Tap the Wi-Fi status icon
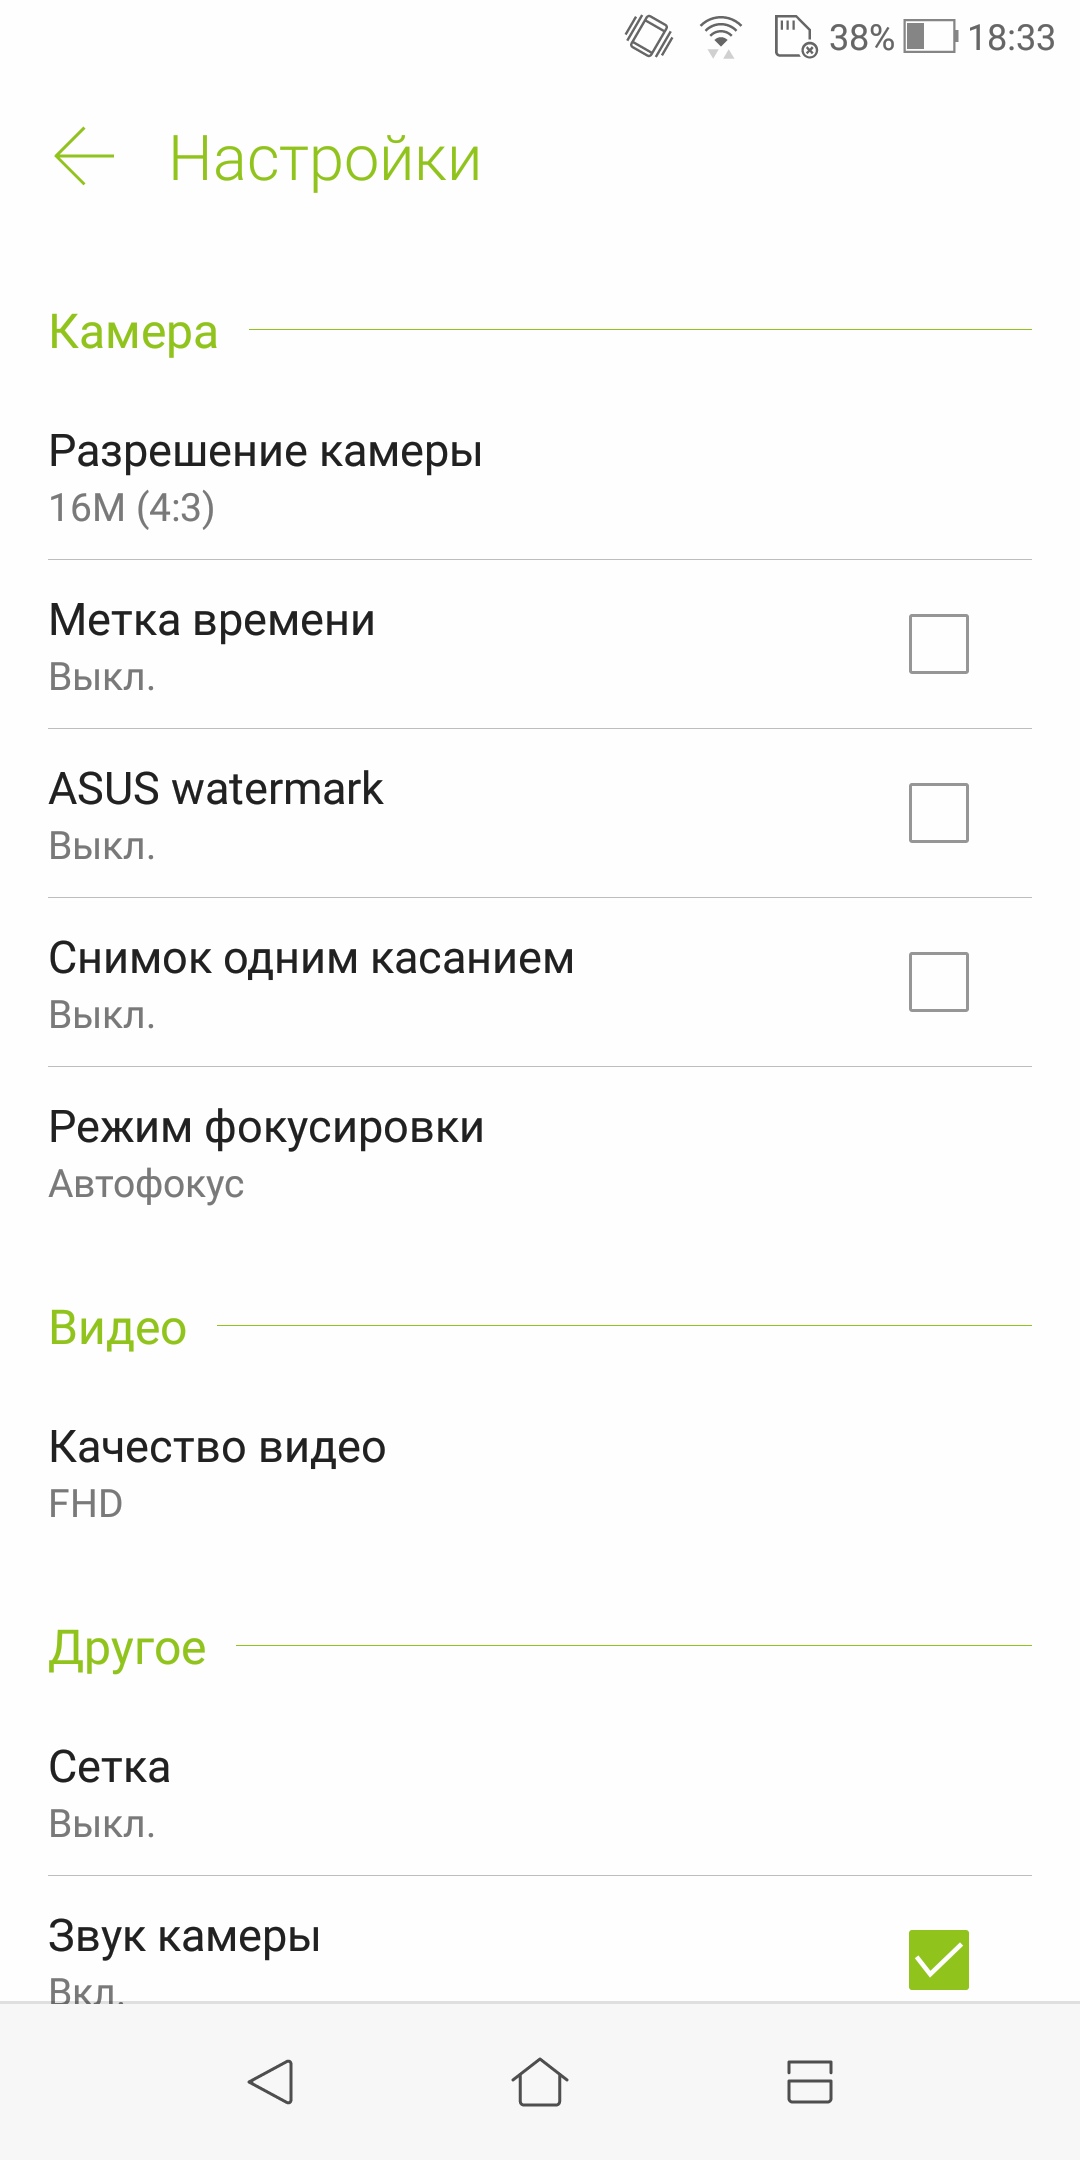Screen dimensions: 1080x2160 [x=721, y=38]
